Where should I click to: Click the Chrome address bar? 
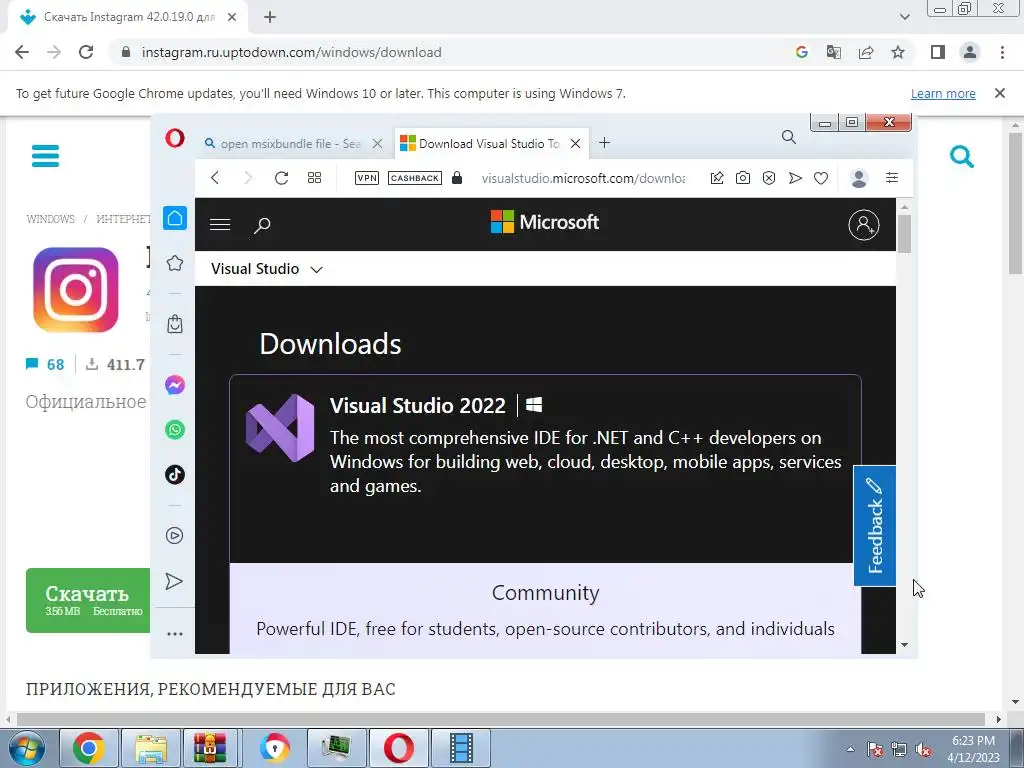click(x=451, y=52)
